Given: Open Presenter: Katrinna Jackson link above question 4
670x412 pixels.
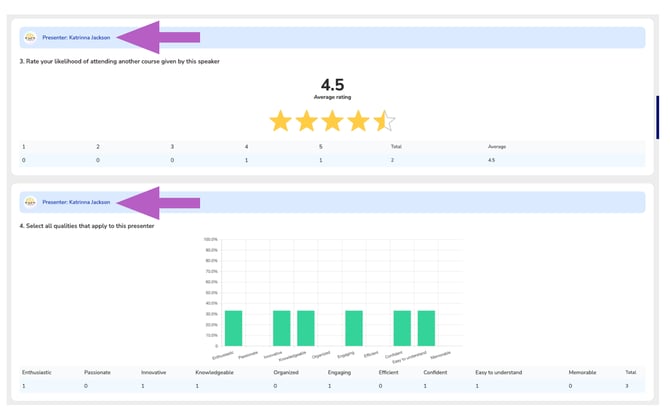Looking at the screenshot, I should tap(76, 202).
